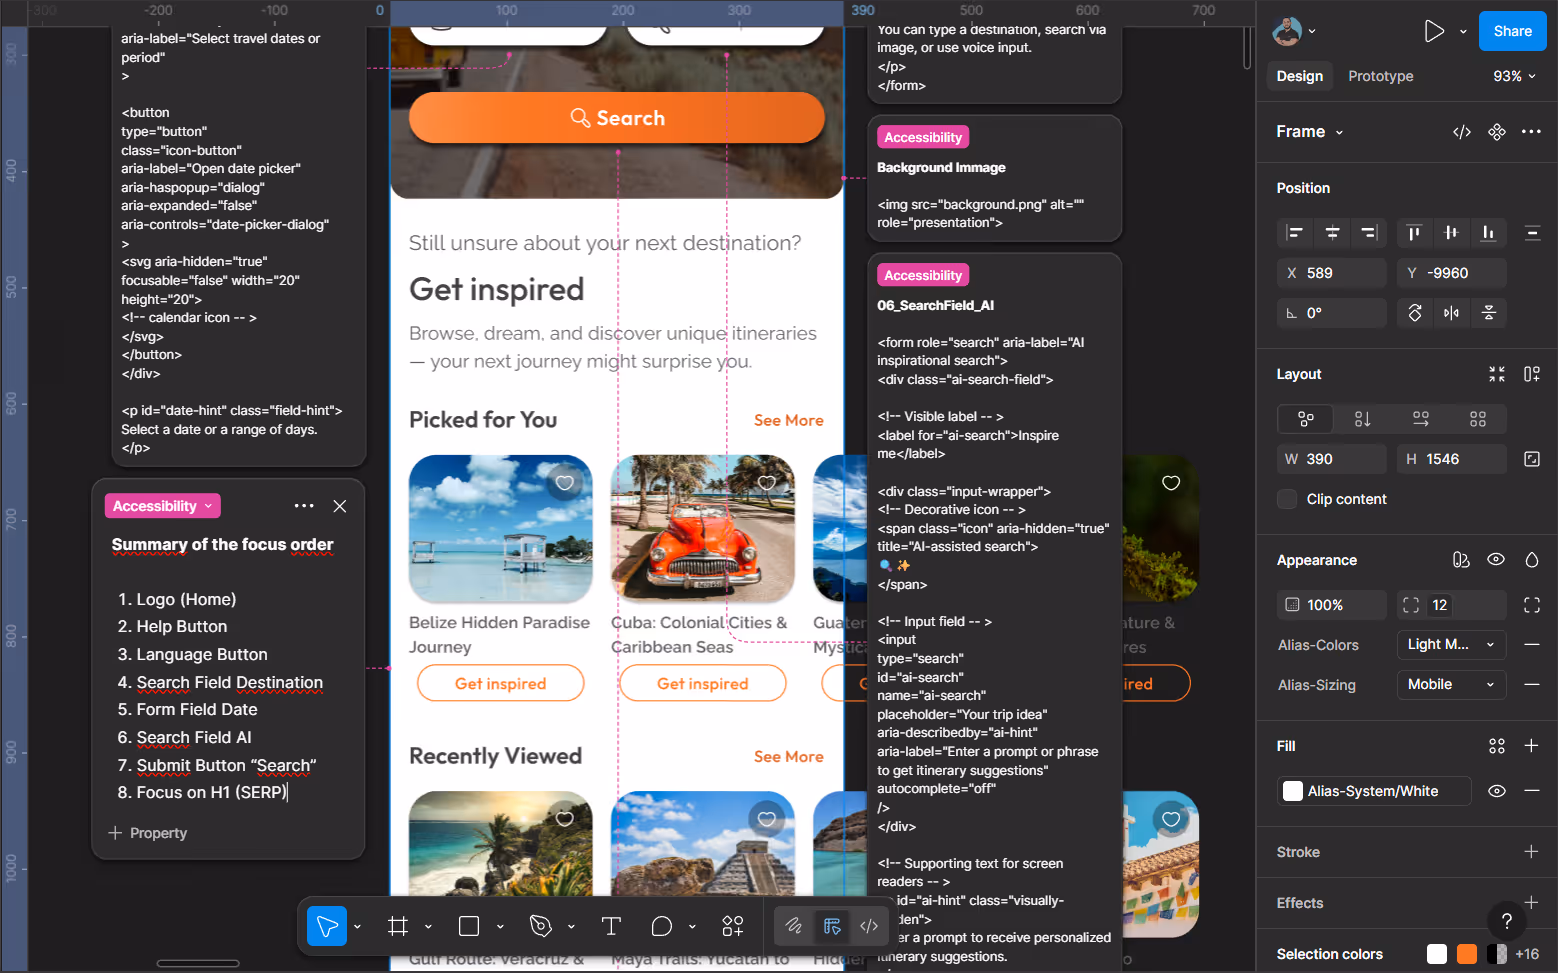Toggle Appearance visibility eye icon
Viewport: 1558px width, 973px height.
[x=1496, y=560]
